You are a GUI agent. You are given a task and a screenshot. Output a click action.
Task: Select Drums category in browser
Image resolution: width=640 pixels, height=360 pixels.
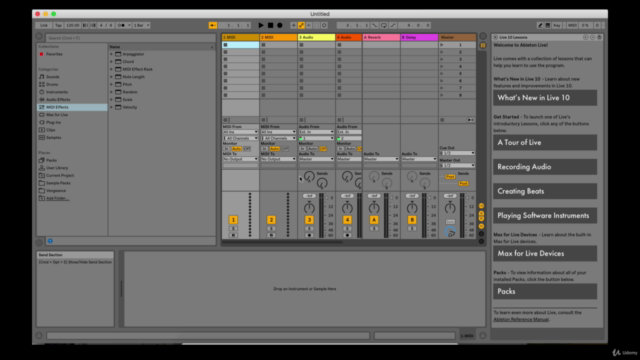coord(52,84)
